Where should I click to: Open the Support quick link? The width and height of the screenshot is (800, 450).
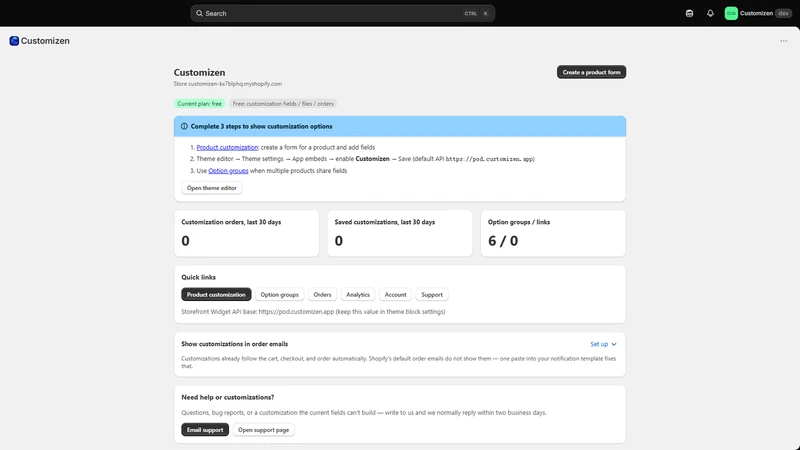click(432, 294)
